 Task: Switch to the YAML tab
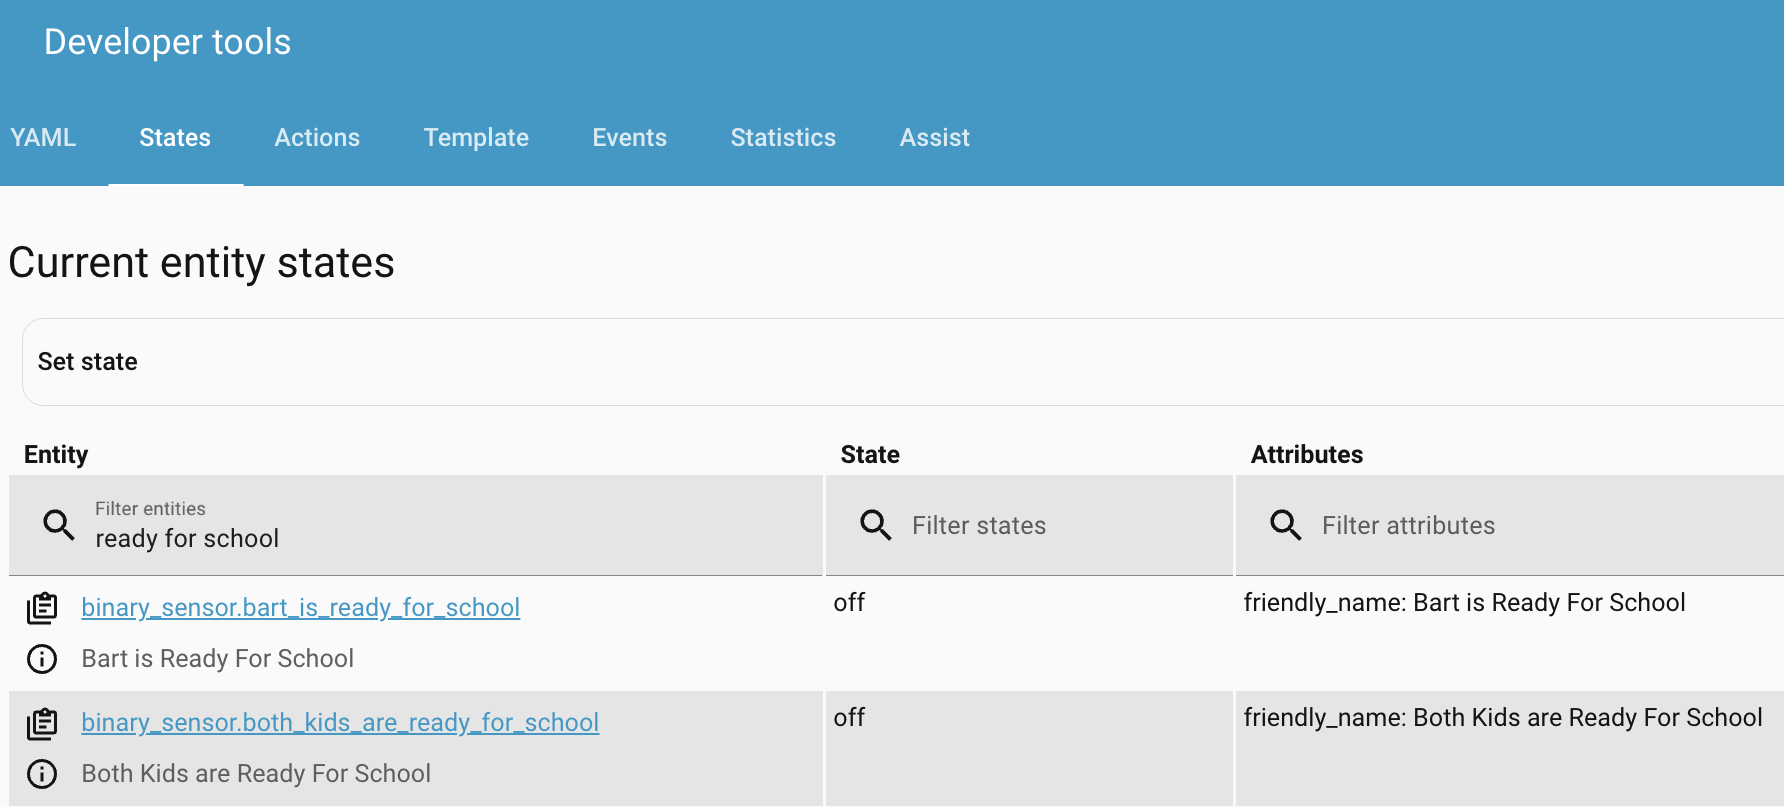(x=43, y=138)
